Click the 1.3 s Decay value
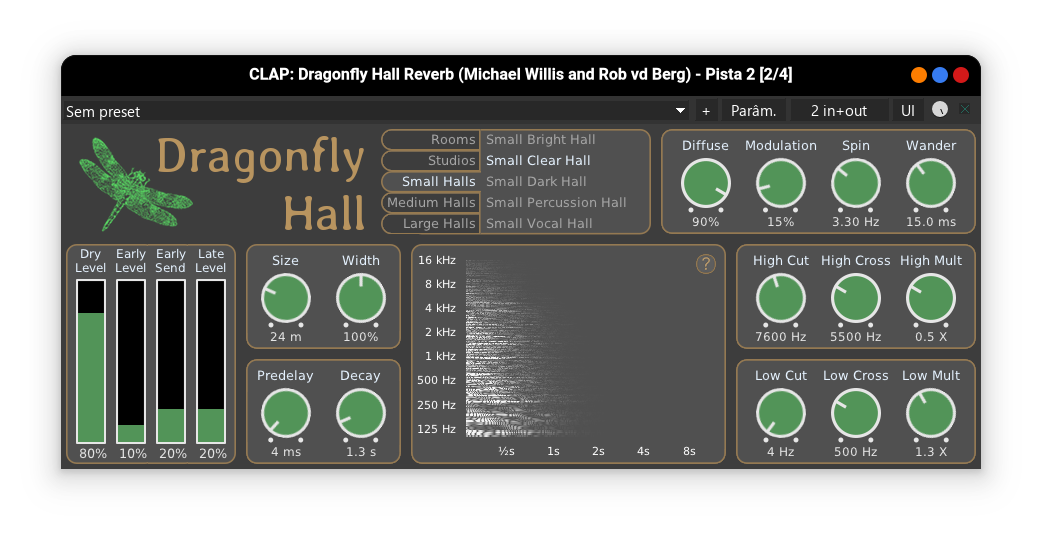 (360, 452)
